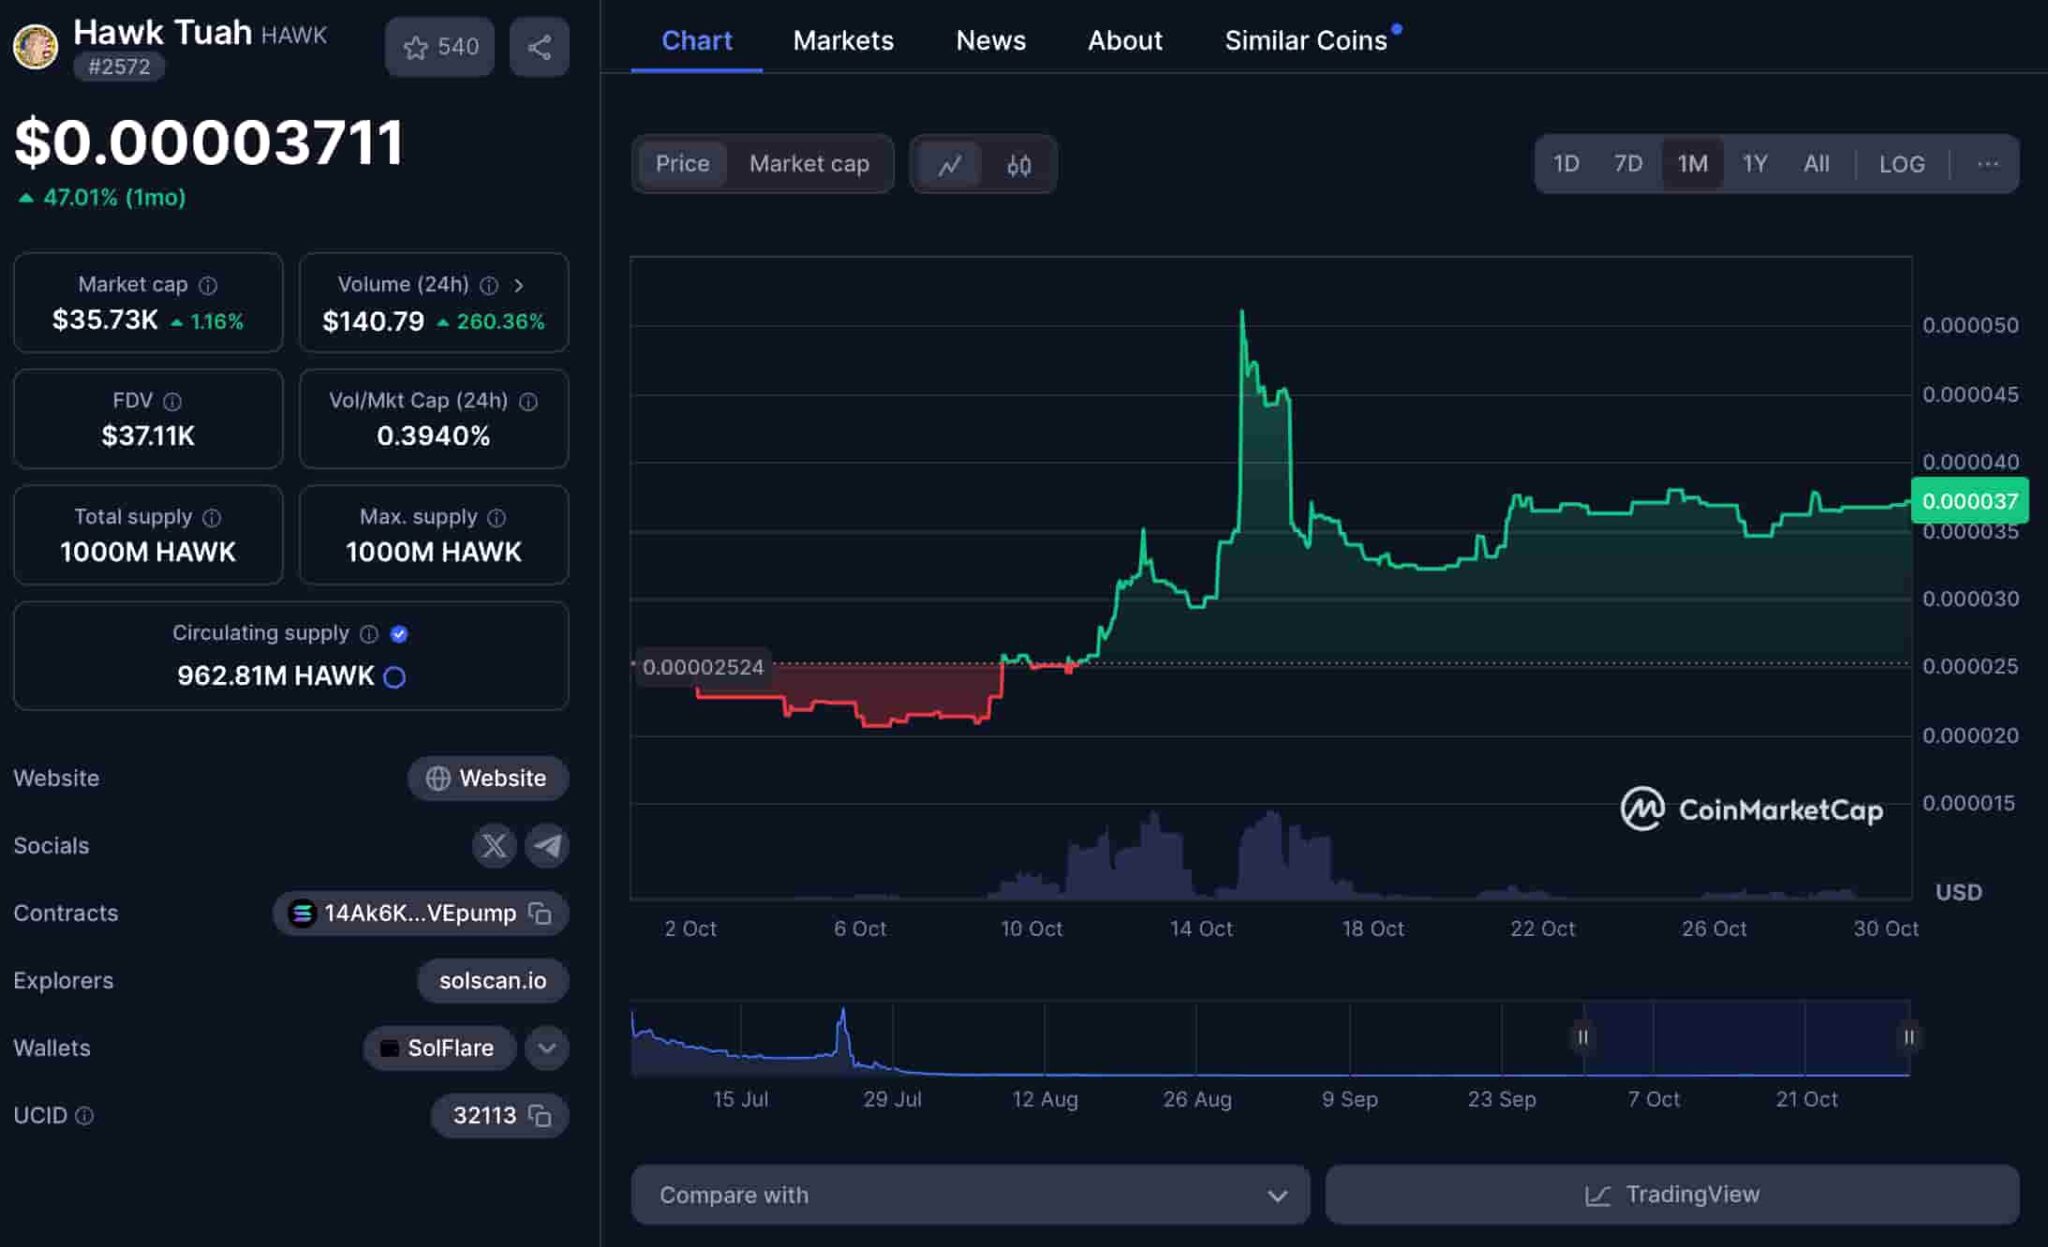Open the Similar Coins tab

(x=1303, y=40)
